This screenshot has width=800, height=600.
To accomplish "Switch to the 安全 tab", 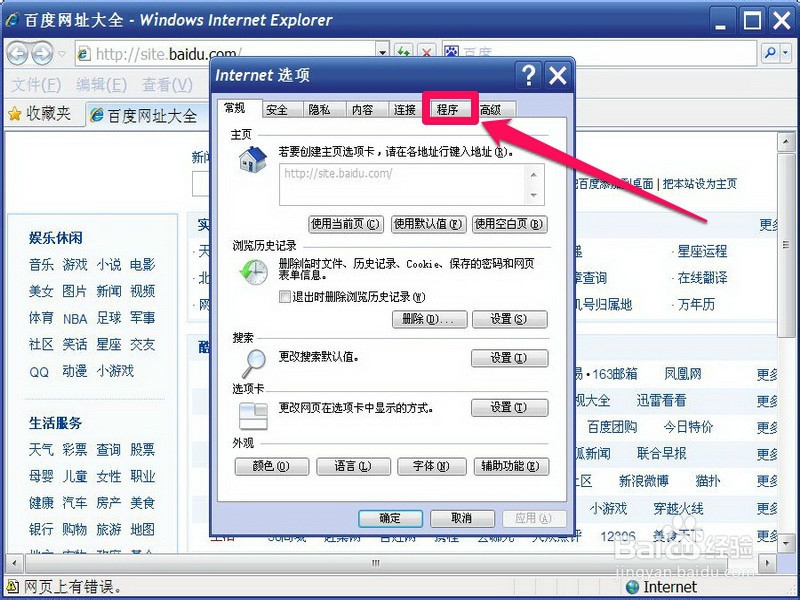I will (x=277, y=110).
